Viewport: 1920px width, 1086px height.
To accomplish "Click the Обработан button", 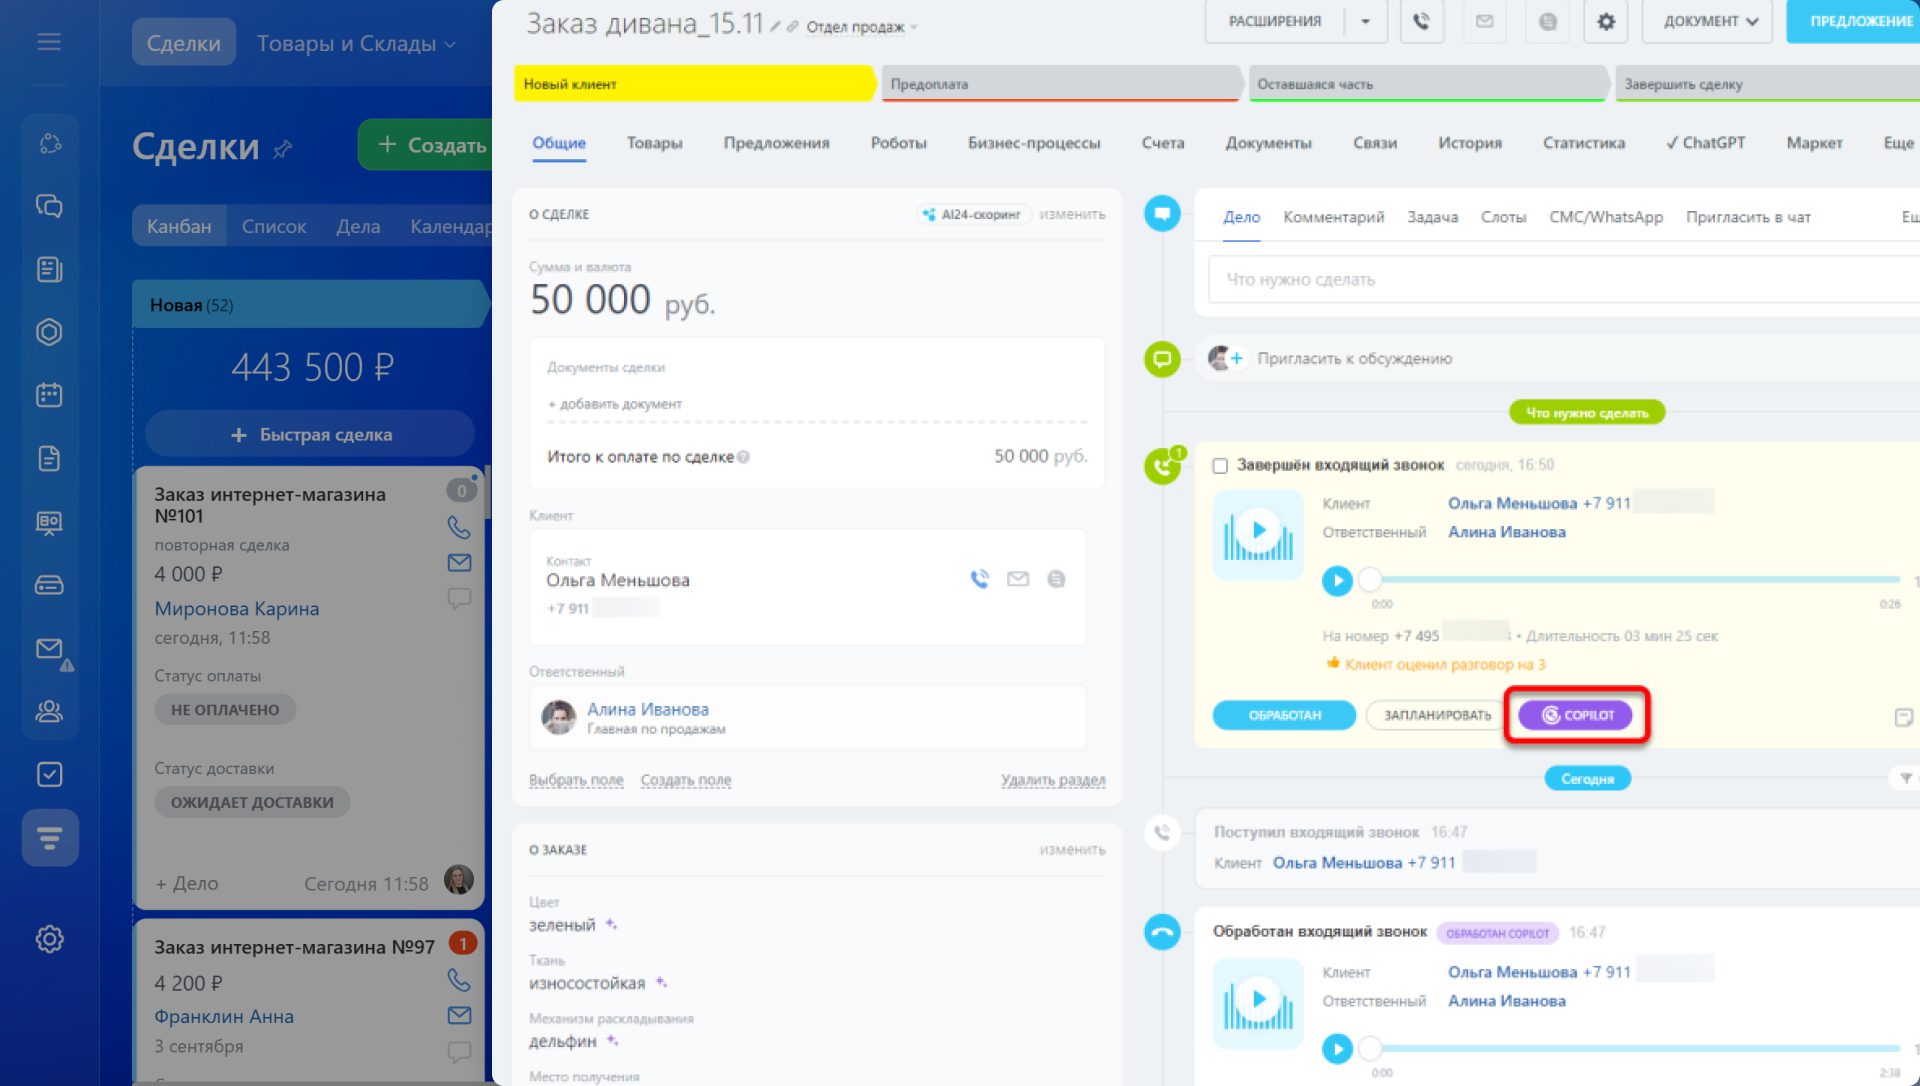I will pyautogui.click(x=1284, y=715).
